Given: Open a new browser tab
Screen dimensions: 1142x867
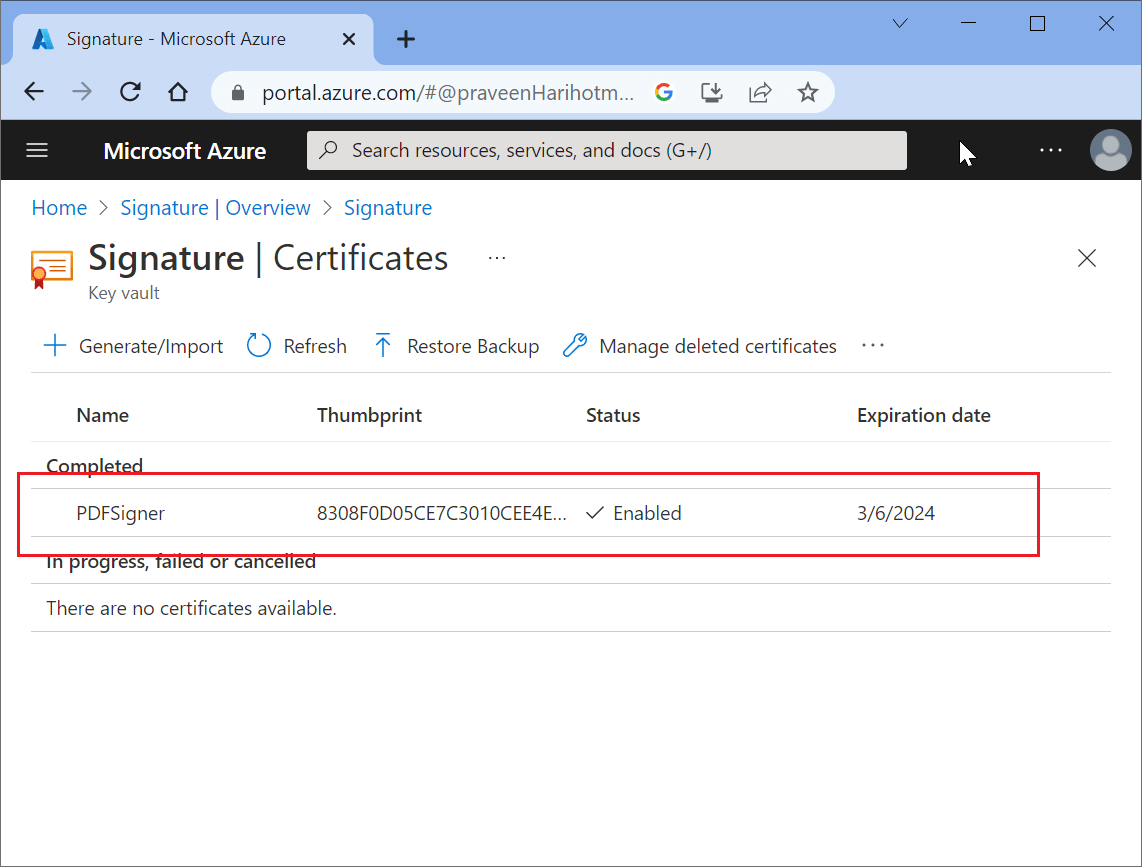Looking at the screenshot, I should click(x=405, y=39).
